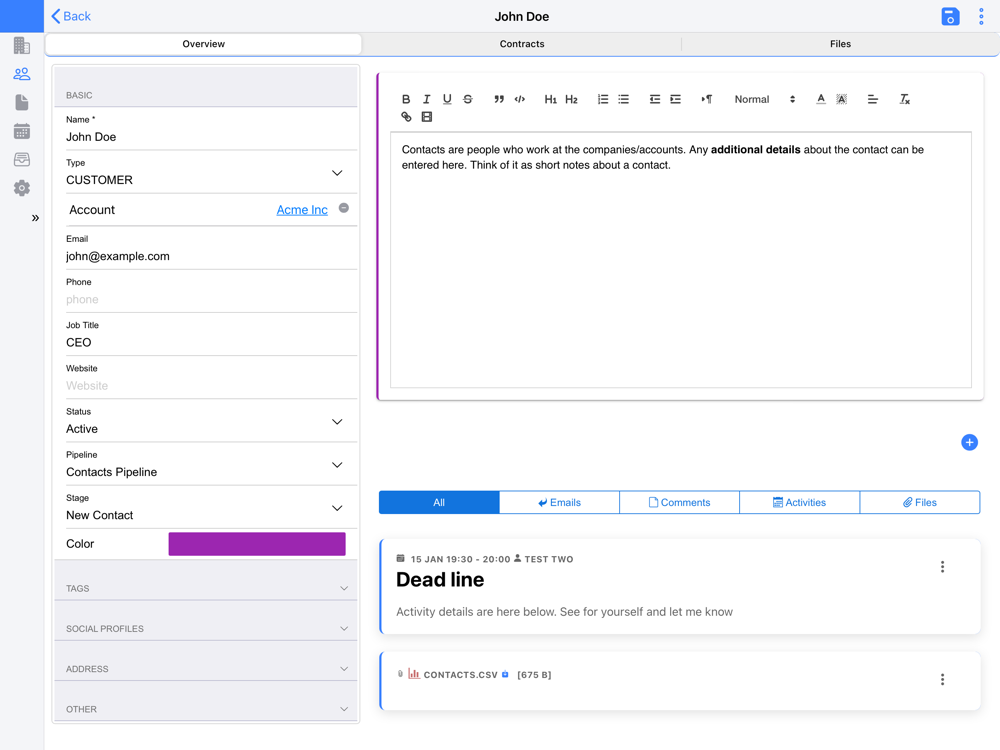1000x750 pixels.
Task: Filter timeline by Files segment
Action: pyautogui.click(x=920, y=503)
